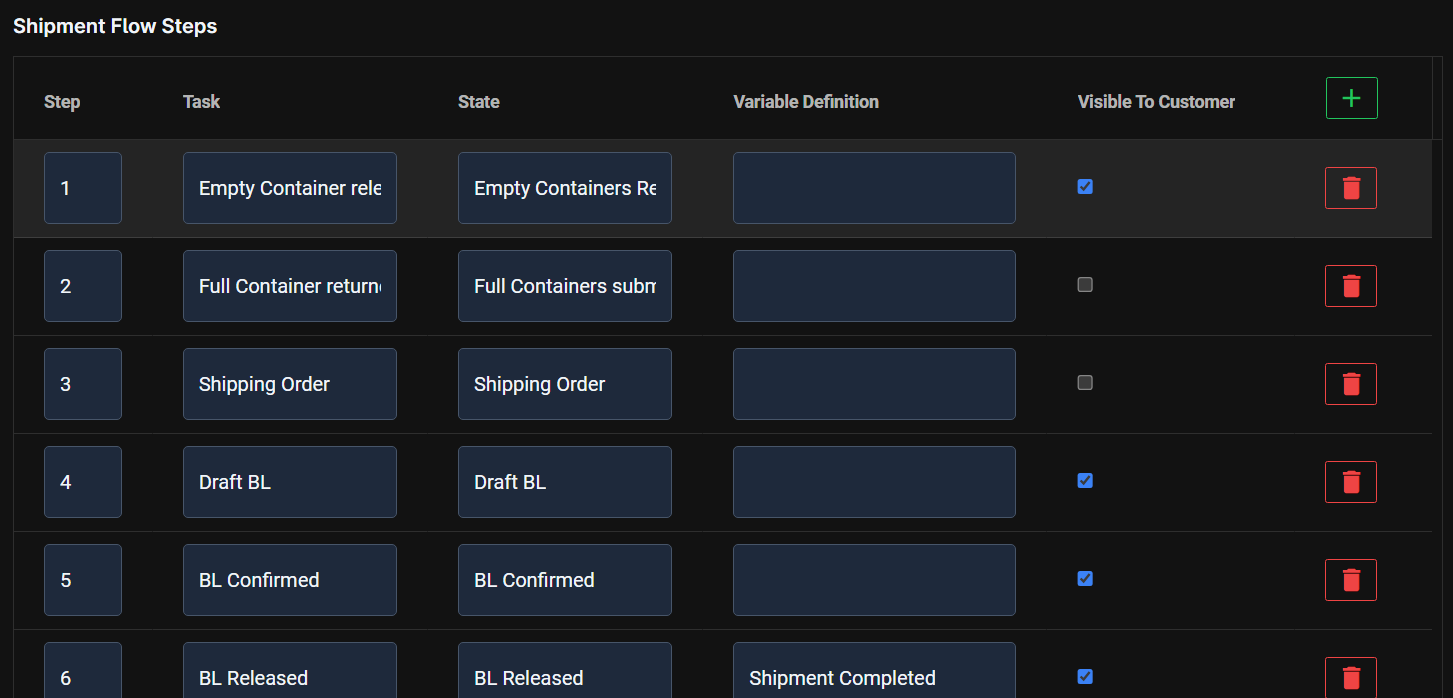
Task: Uncheck customer visibility for BL Released
Action: pyautogui.click(x=1085, y=677)
